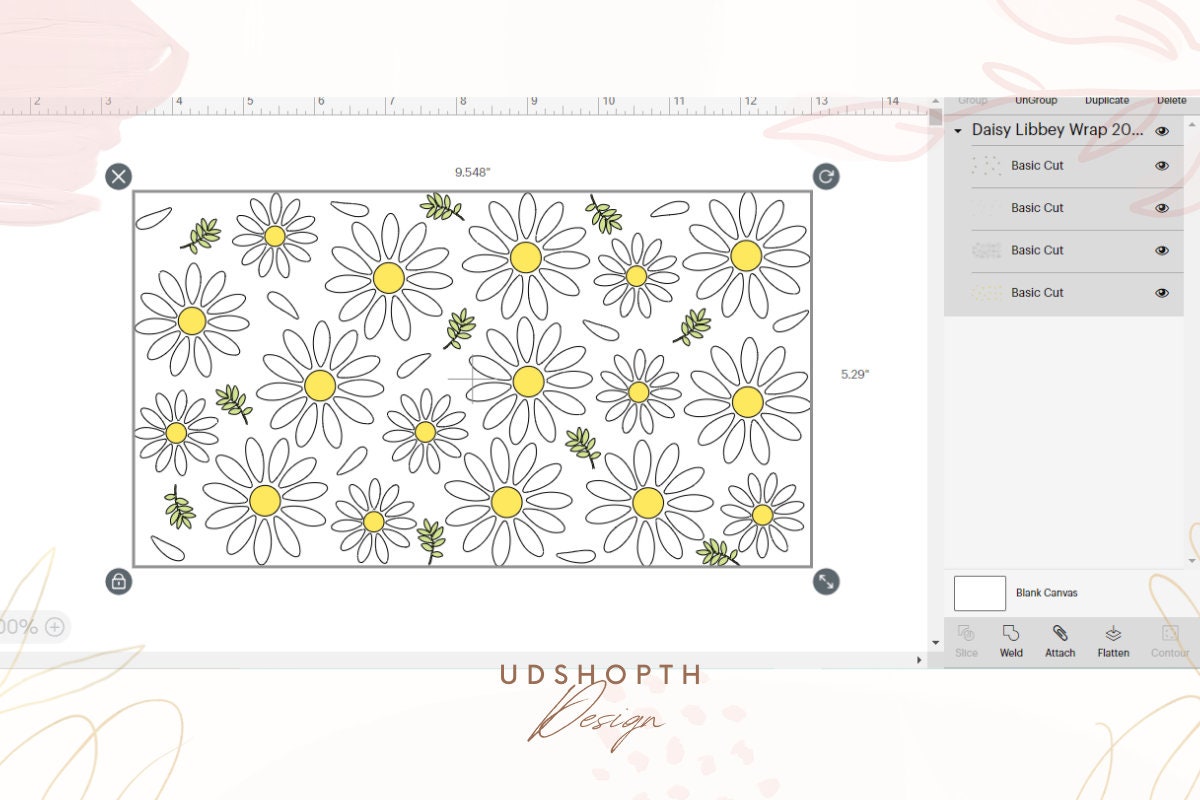The height and width of the screenshot is (800, 1200).
Task: Toggle visibility of the first Basic Cut layer
Action: [x=1162, y=165]
